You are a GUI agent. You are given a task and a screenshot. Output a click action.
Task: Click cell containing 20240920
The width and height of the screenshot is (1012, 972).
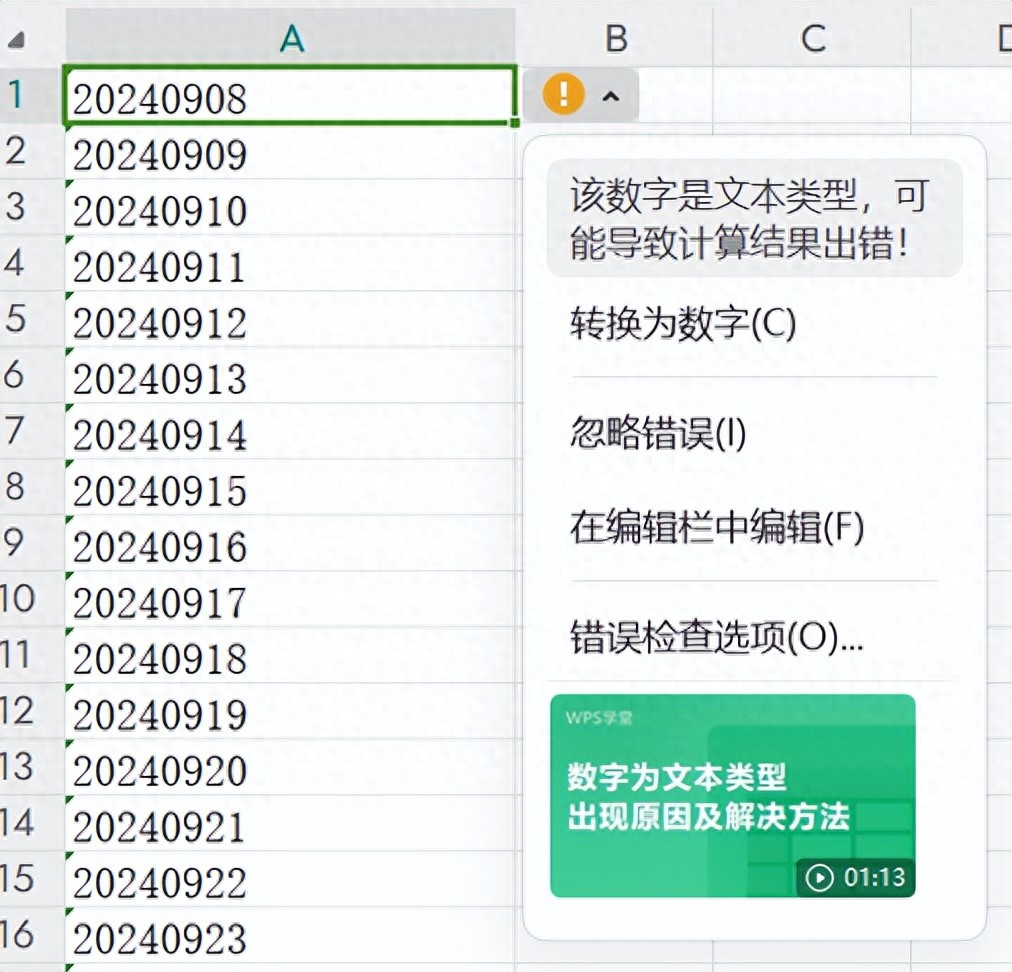pos(290,767)
